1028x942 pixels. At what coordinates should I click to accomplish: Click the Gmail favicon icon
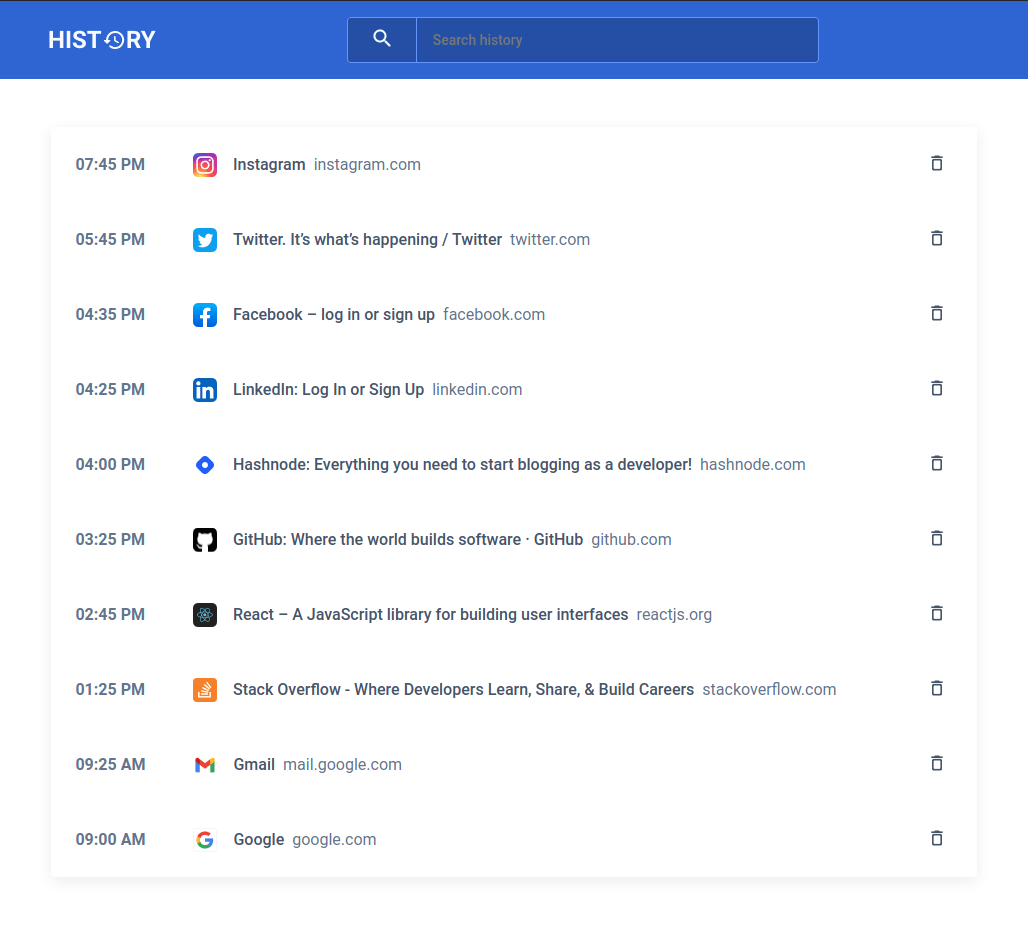205,764
